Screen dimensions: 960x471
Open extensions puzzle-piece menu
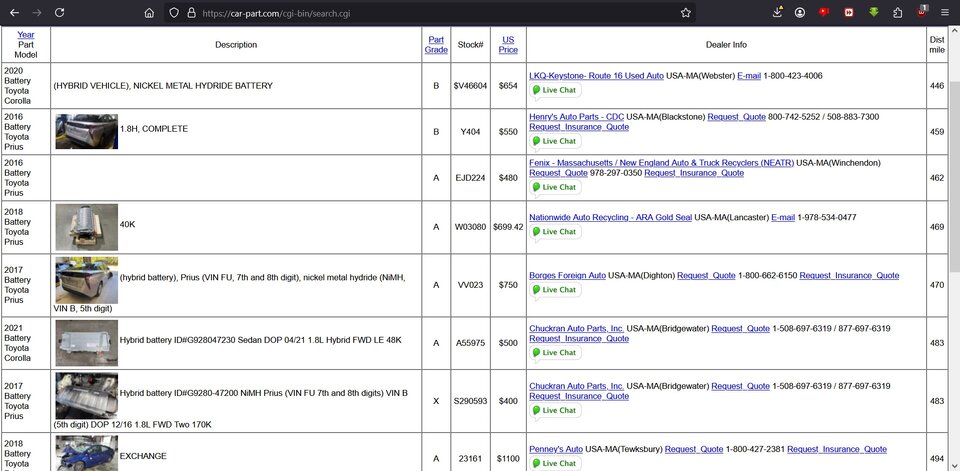[898, 12]
